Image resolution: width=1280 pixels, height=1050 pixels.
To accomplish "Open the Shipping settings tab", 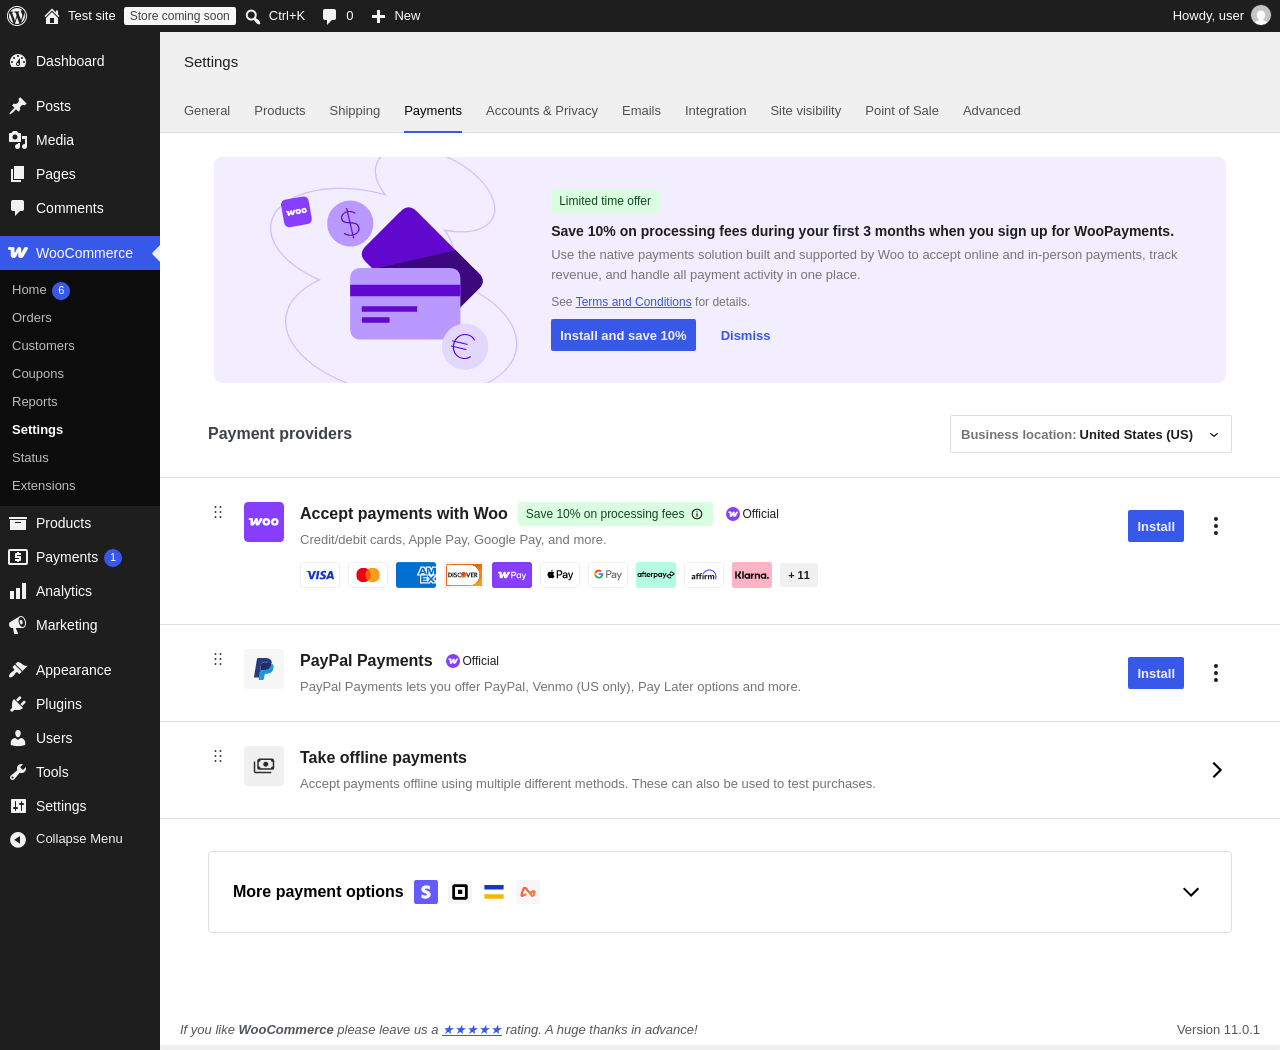I will 355,111.
